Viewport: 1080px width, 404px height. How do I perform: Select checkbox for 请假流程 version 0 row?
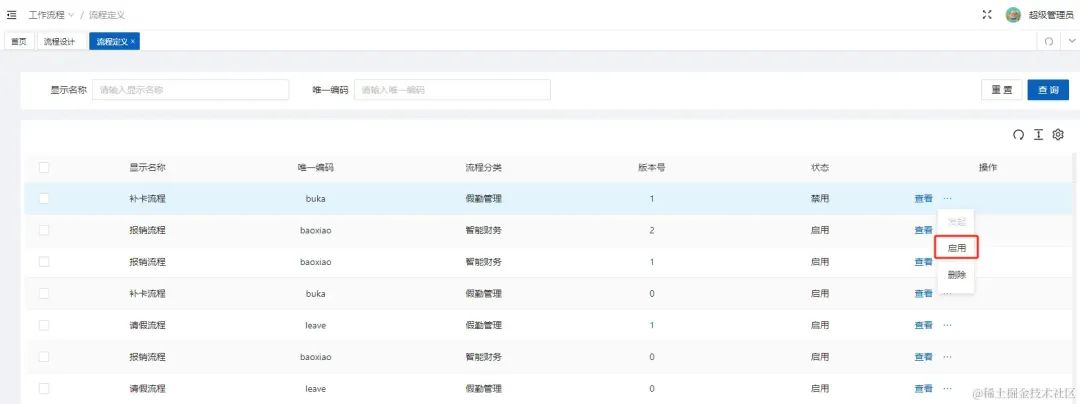[x=44, y=388]
